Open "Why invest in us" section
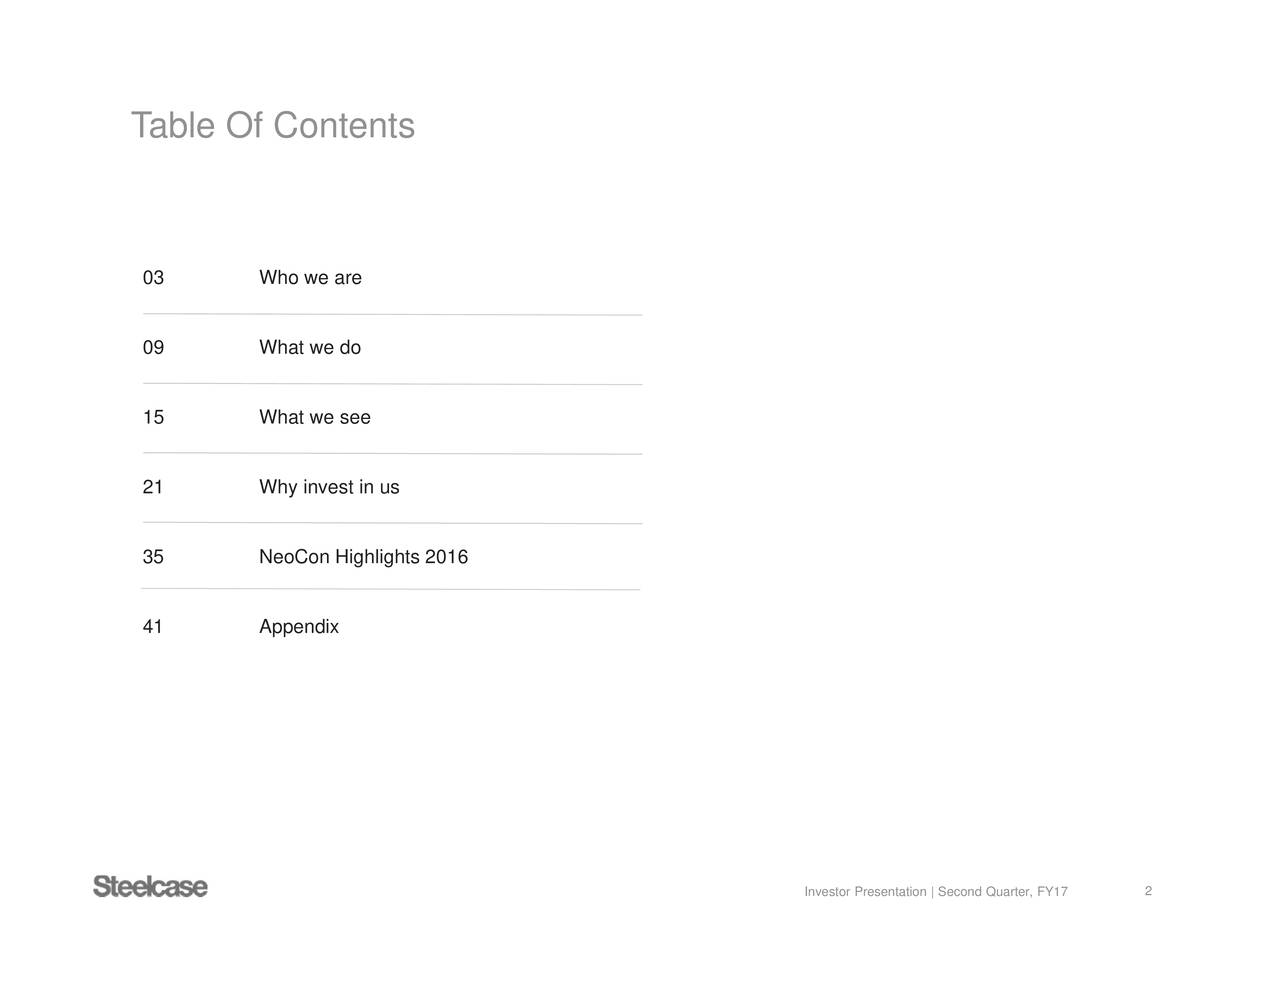This screenshot has height=989, width=1280. click(x=329, y=488)
